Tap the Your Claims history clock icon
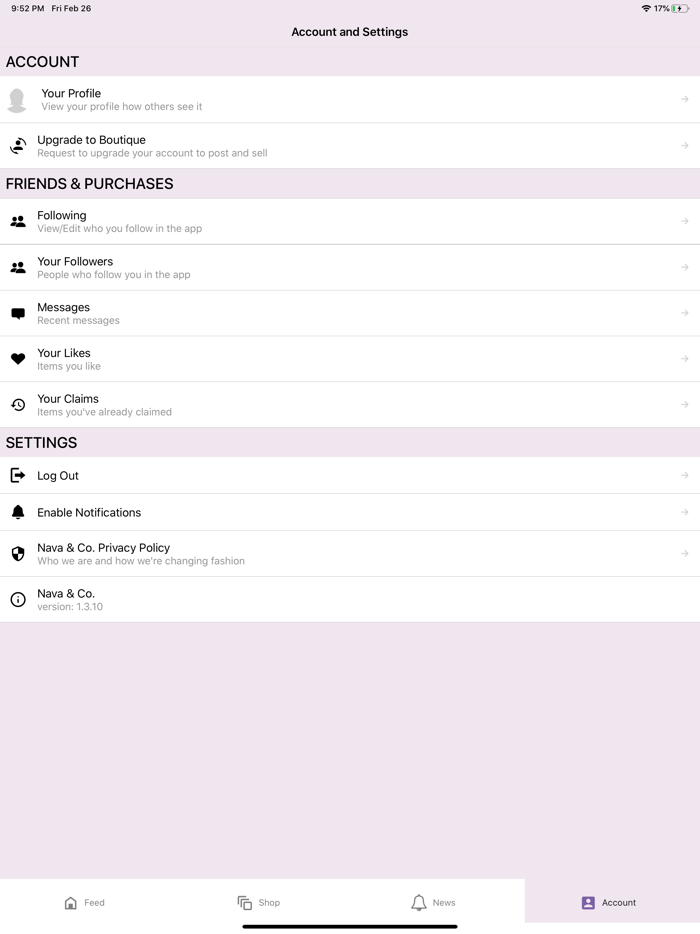Screen dimensions: 700x934 [18, 405]
